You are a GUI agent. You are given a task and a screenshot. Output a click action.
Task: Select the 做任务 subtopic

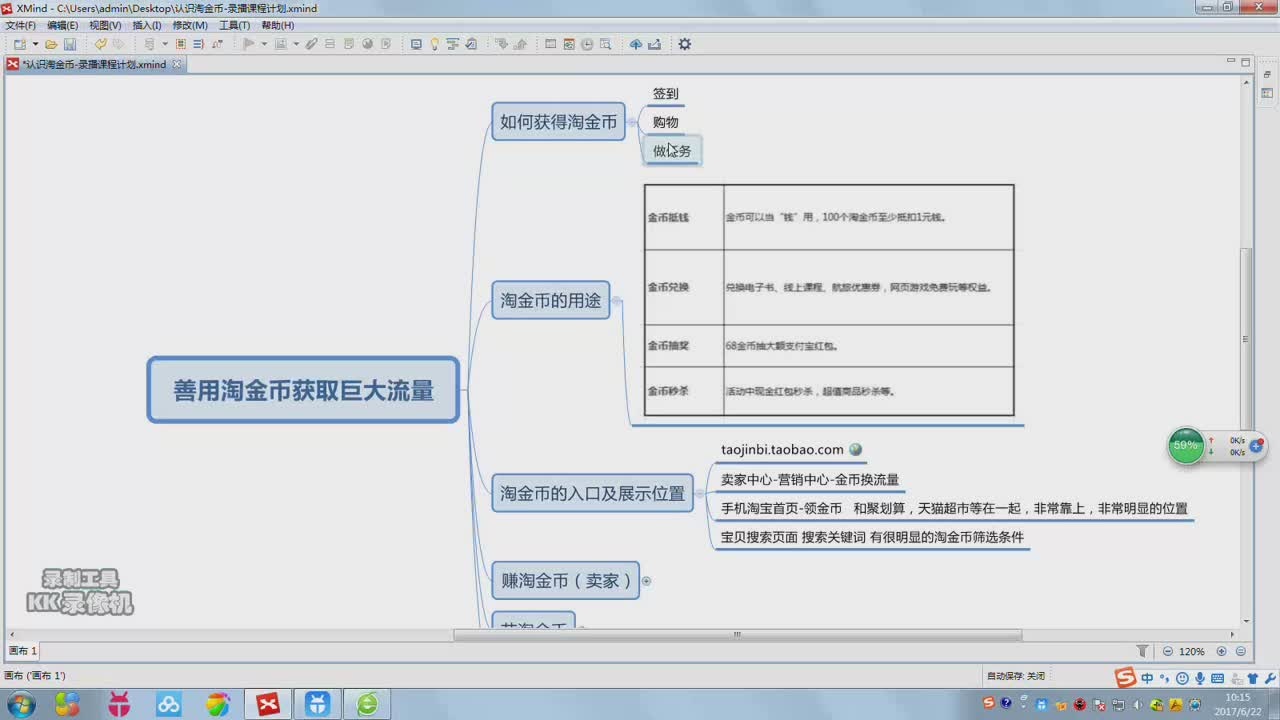[x=672, y=151]
